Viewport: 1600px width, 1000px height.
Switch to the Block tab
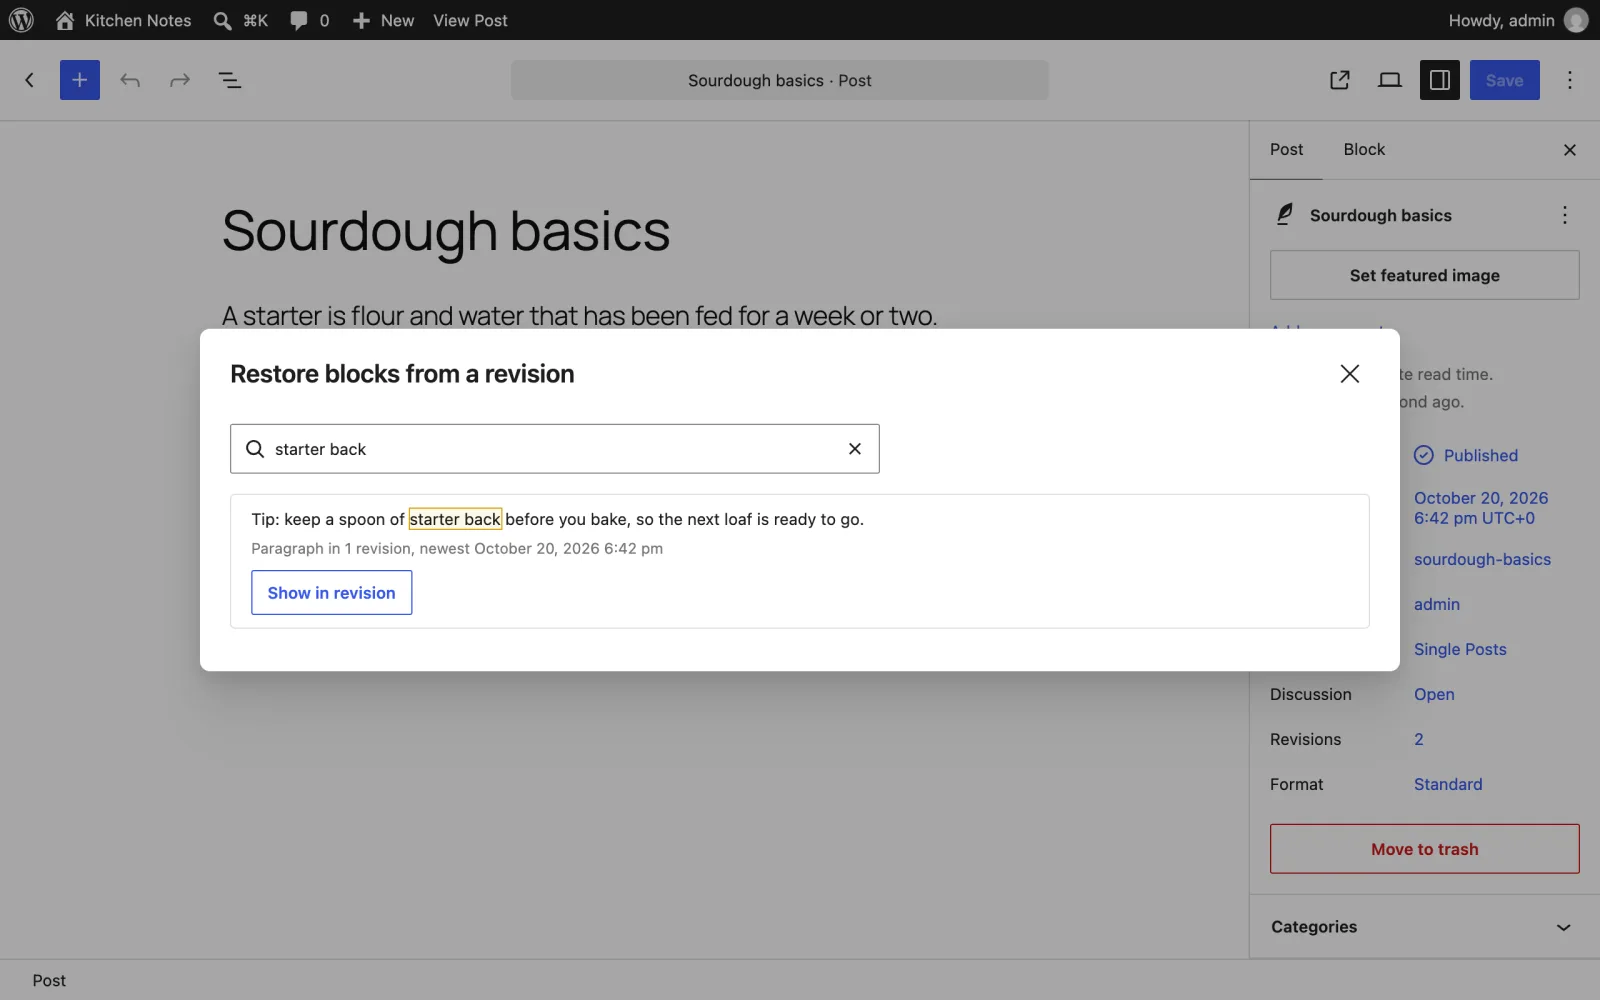click(x=1364, y=150)
